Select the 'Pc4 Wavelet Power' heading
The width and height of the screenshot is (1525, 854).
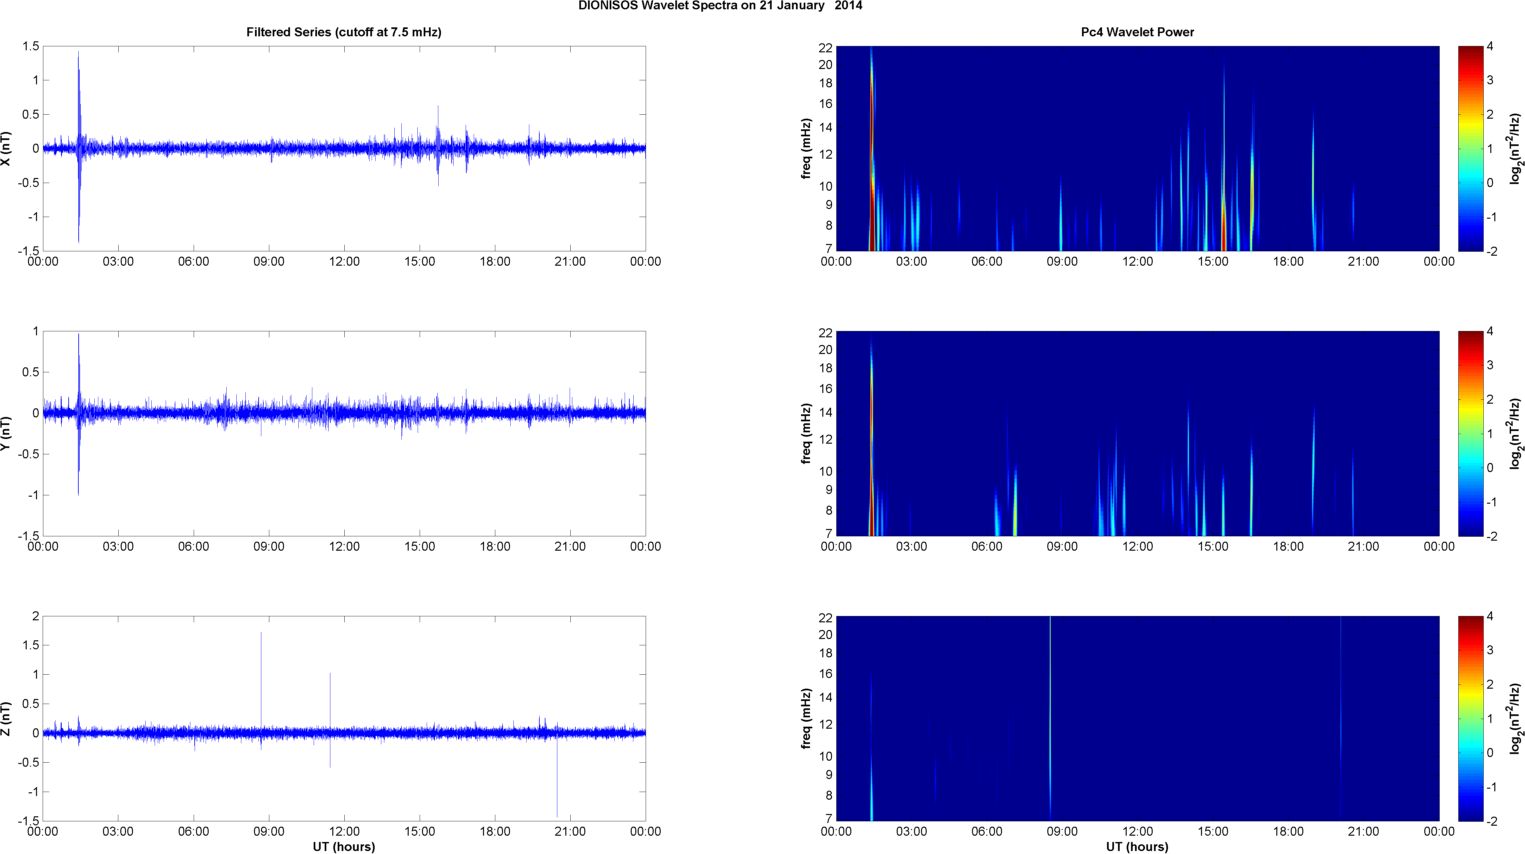click(1137, 32)
